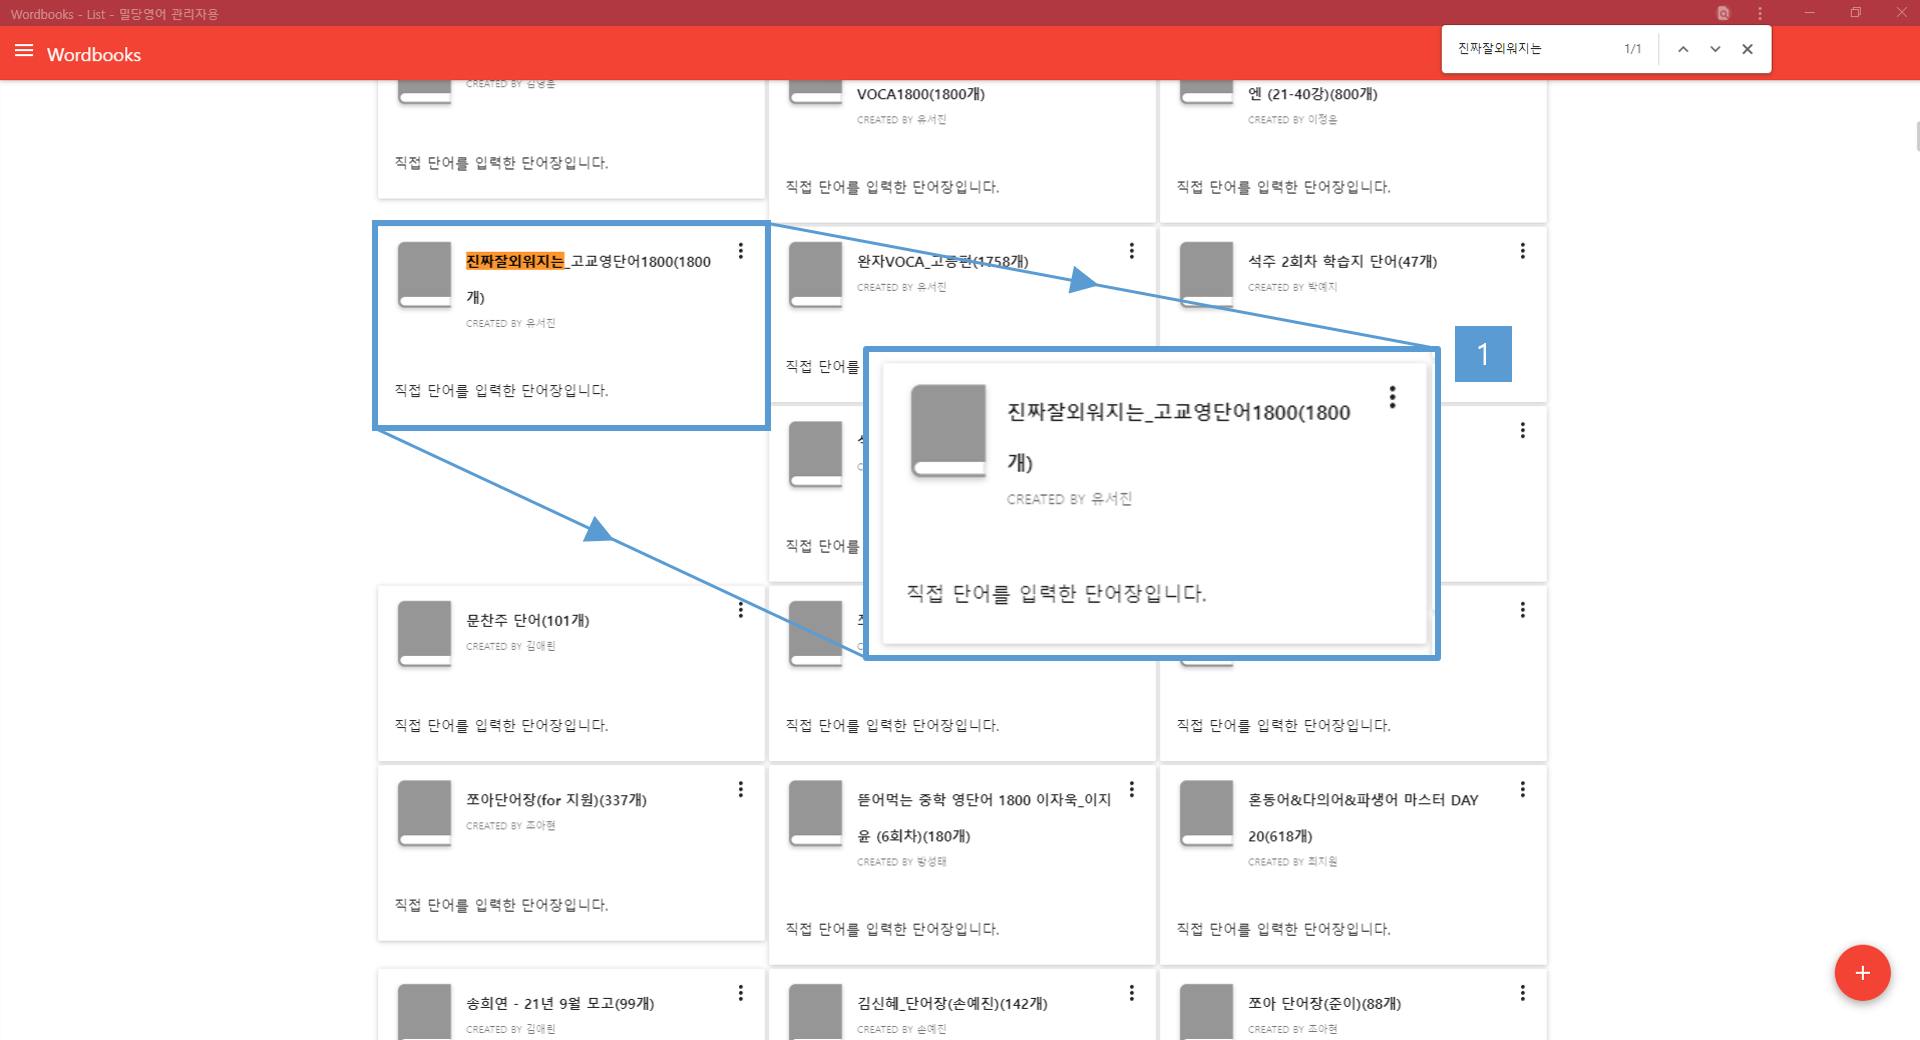Select 엔 (21-40강)(800개) title
This screenshot has height=1040, width=1920.
coord(1312,94)
